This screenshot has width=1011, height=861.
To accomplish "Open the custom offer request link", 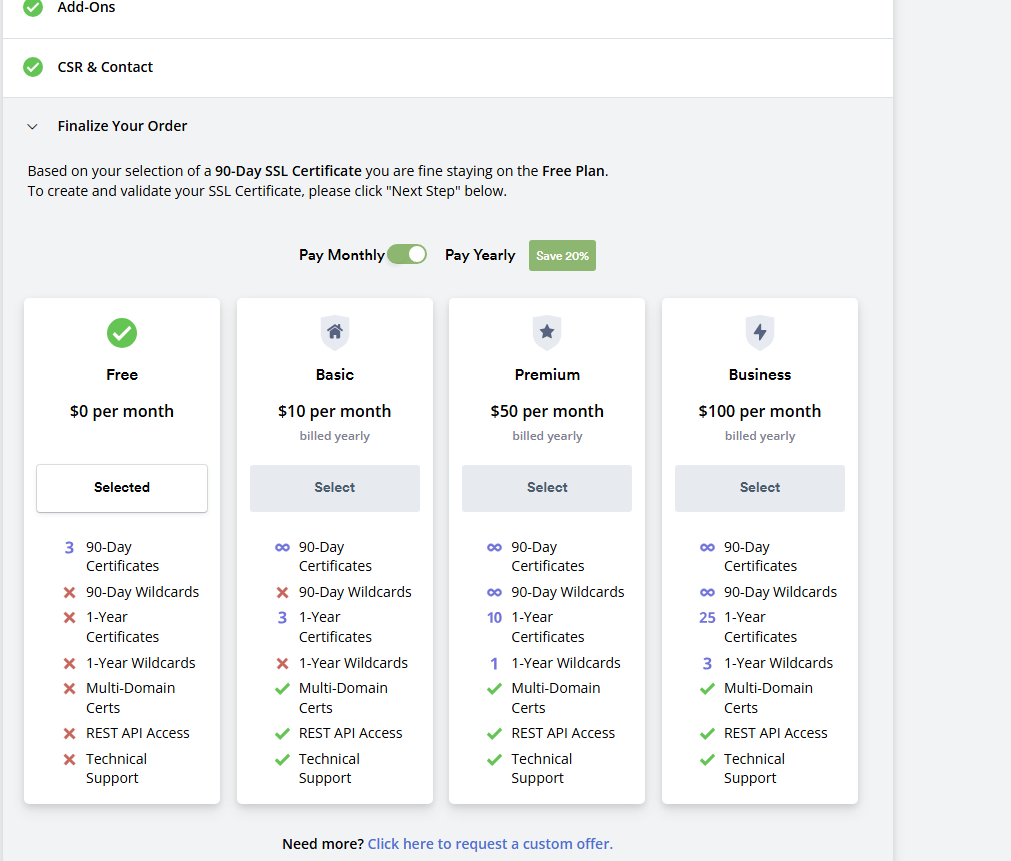I will pos(489,843).
